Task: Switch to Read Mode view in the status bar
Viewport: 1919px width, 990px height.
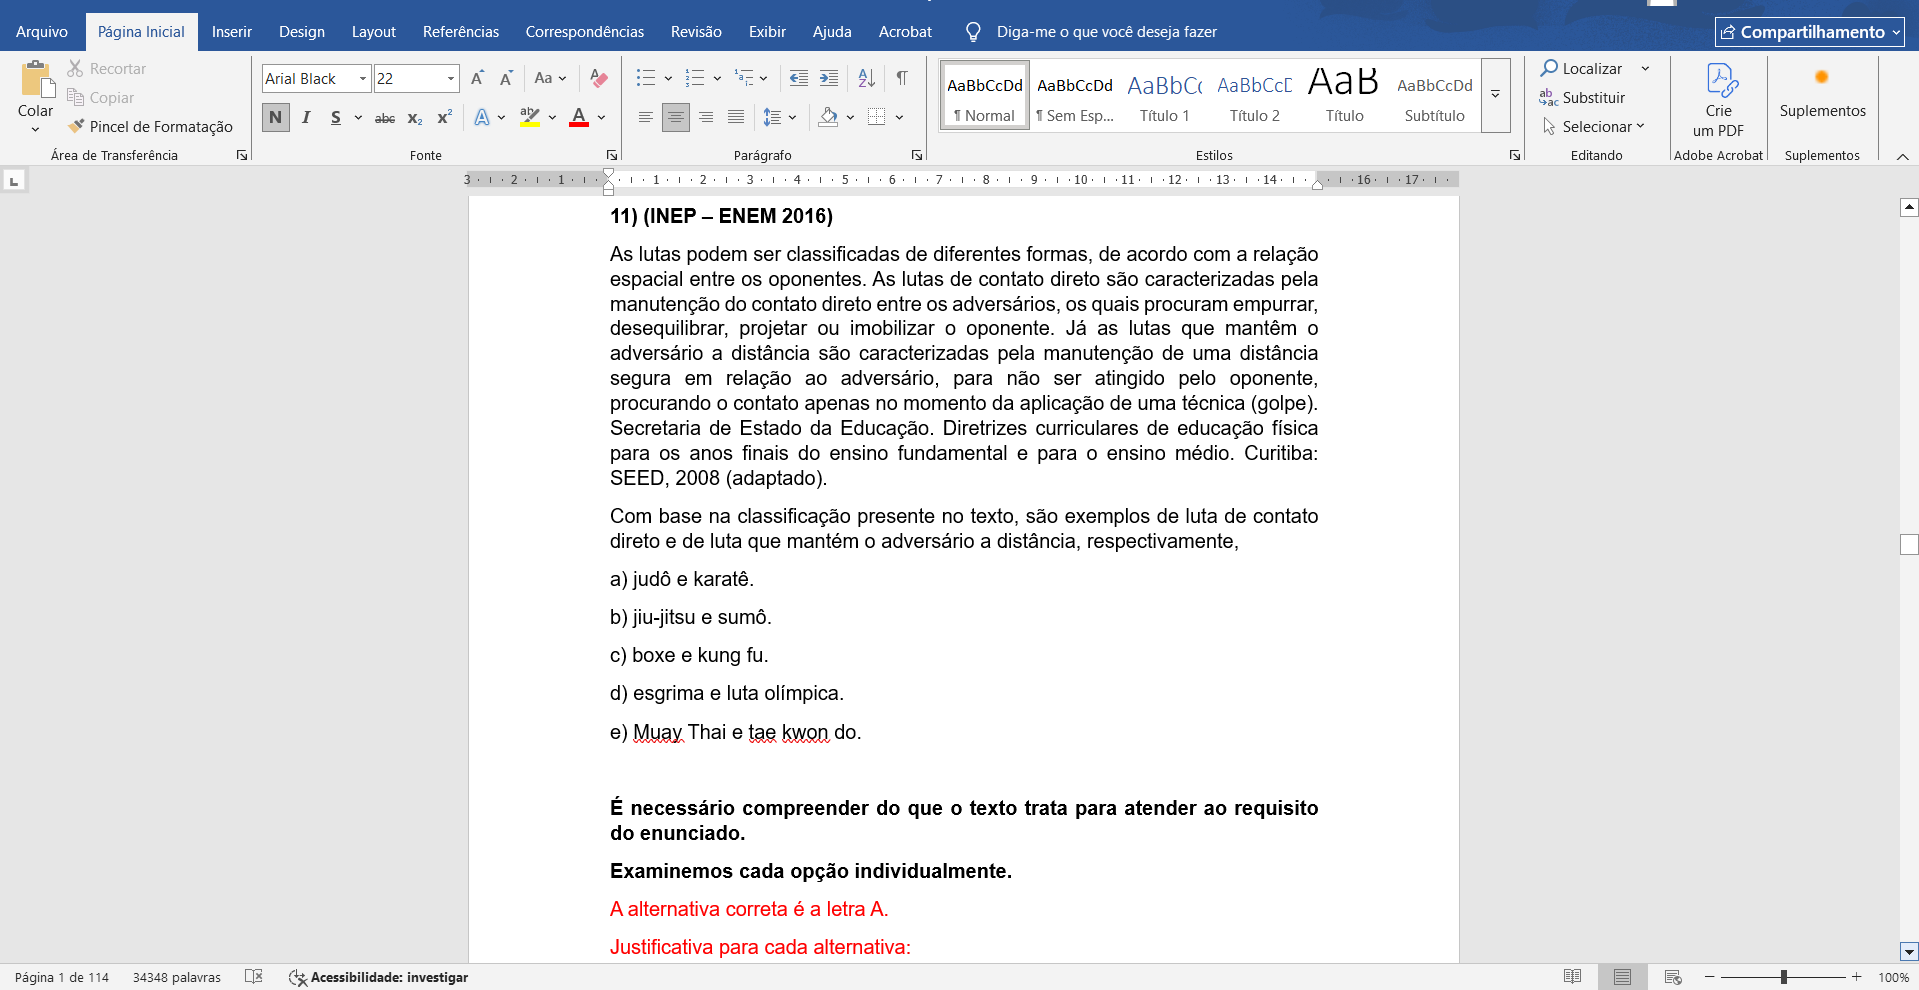Action: click(x=1572, y=977)
